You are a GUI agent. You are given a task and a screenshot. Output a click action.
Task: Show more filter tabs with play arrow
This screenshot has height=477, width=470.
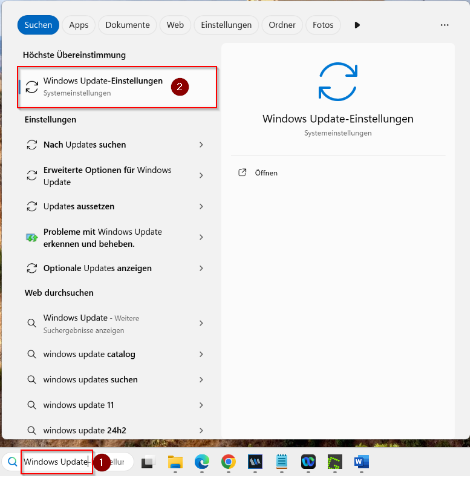357,25
